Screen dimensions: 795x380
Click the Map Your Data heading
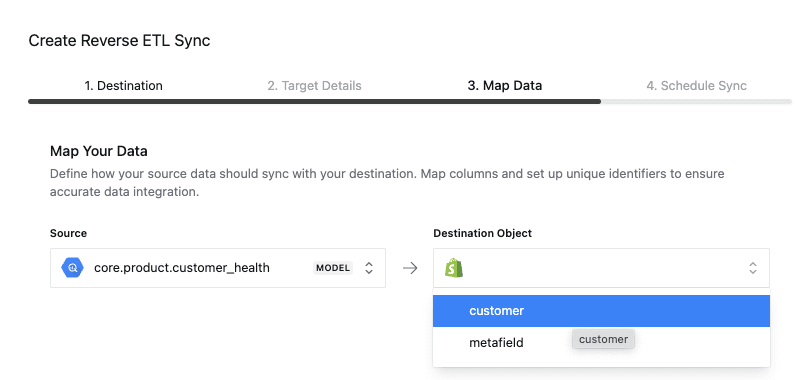coord(99,151)
